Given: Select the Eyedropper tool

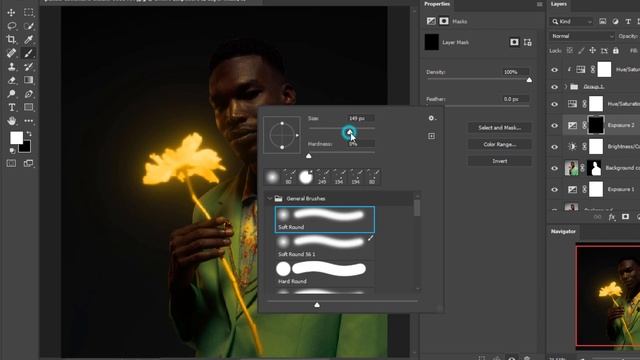Looking at the screenshot, I should click(29, 40).
